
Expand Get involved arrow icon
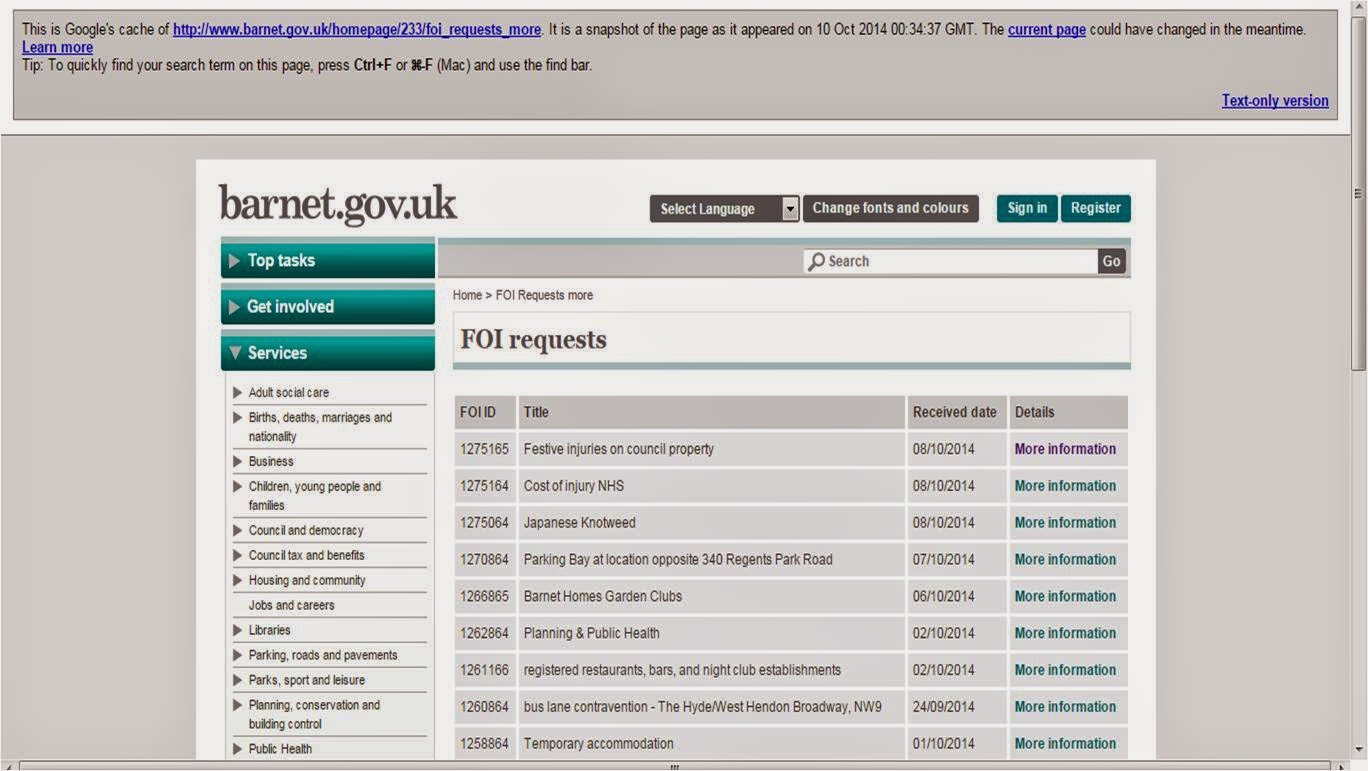234,307
